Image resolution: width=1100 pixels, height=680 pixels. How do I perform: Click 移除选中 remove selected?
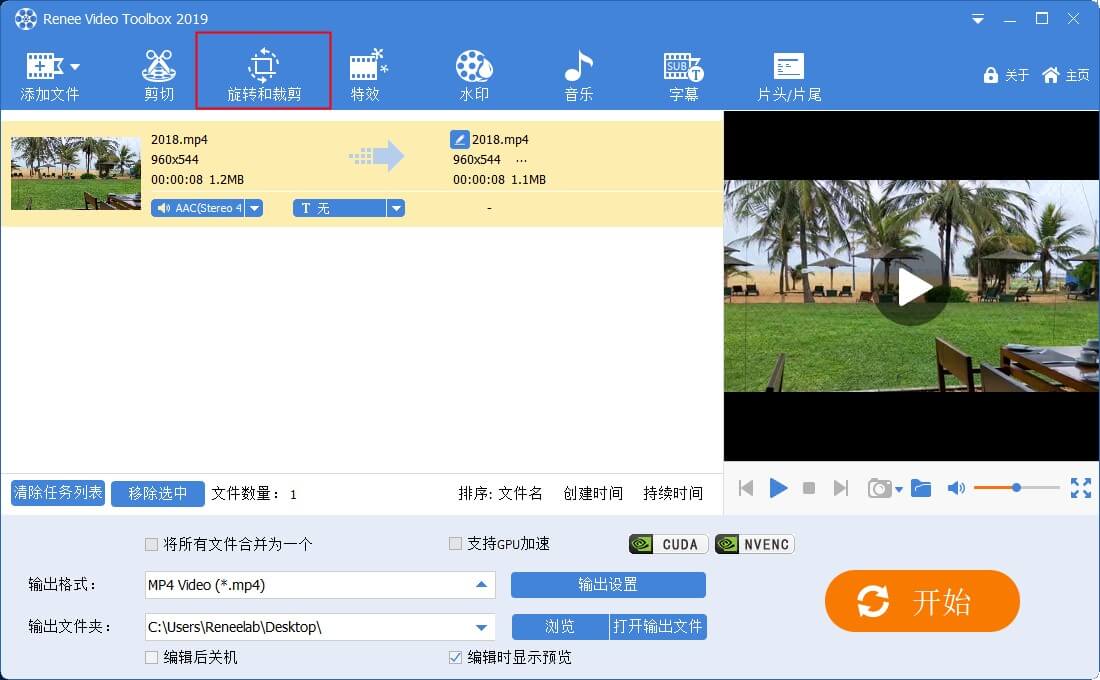(158, 493)
